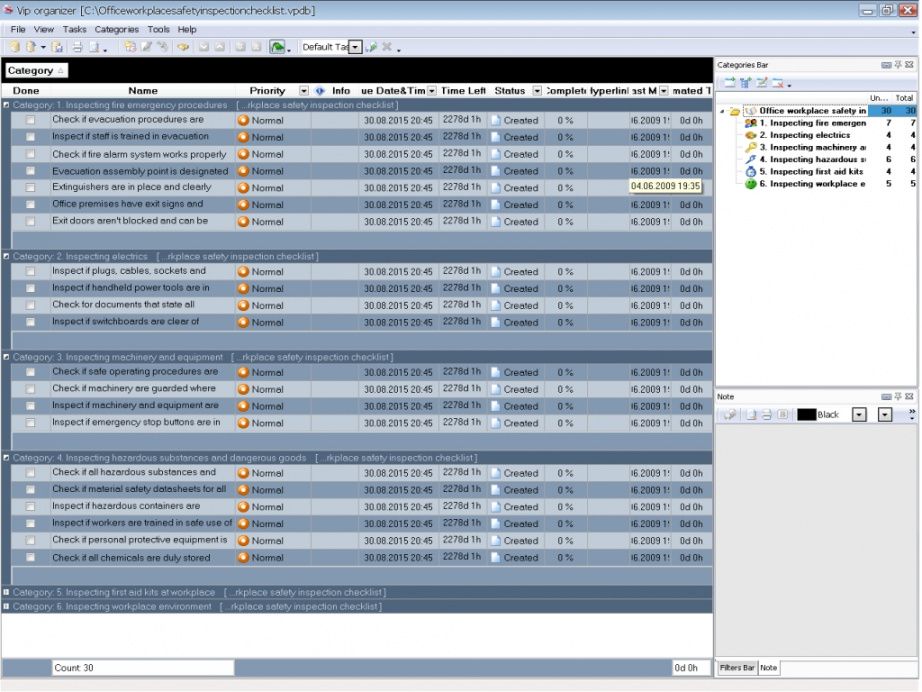This screenshot has width=922, height=692.
Task: Sort by the Name column header
Action: click(143, 91)
